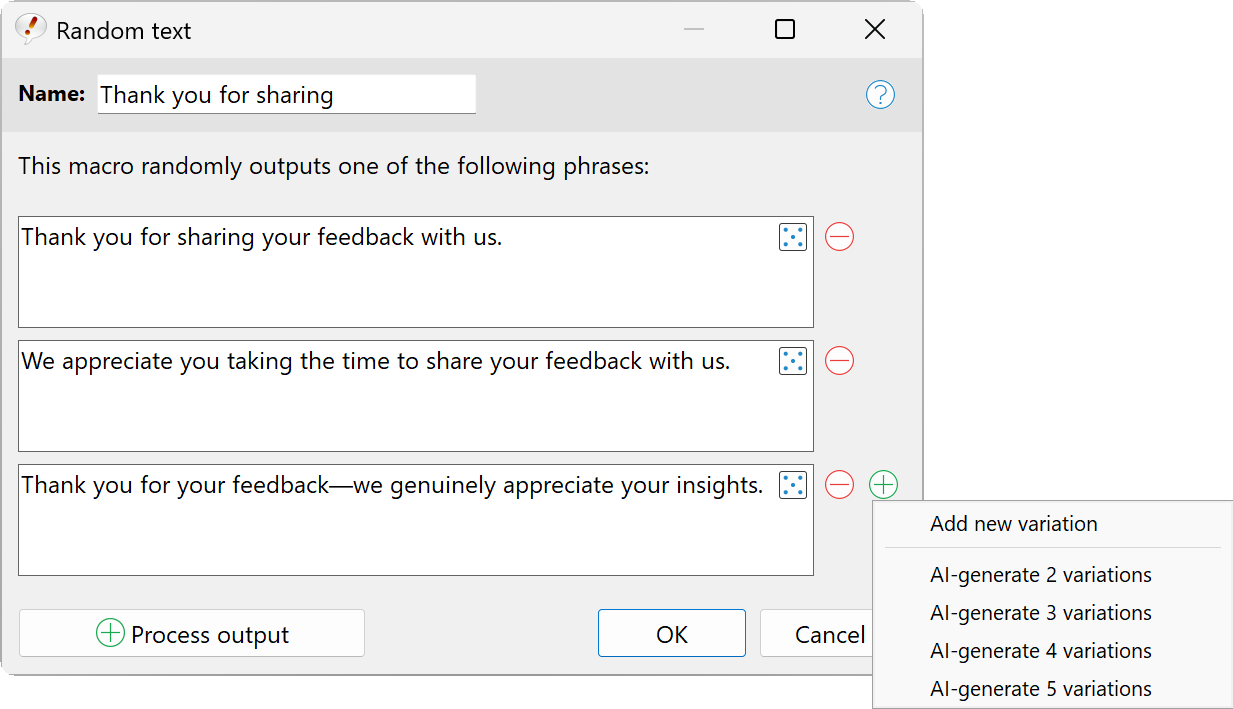Click the Name input field
The image size is (1233, 709).
286,95
